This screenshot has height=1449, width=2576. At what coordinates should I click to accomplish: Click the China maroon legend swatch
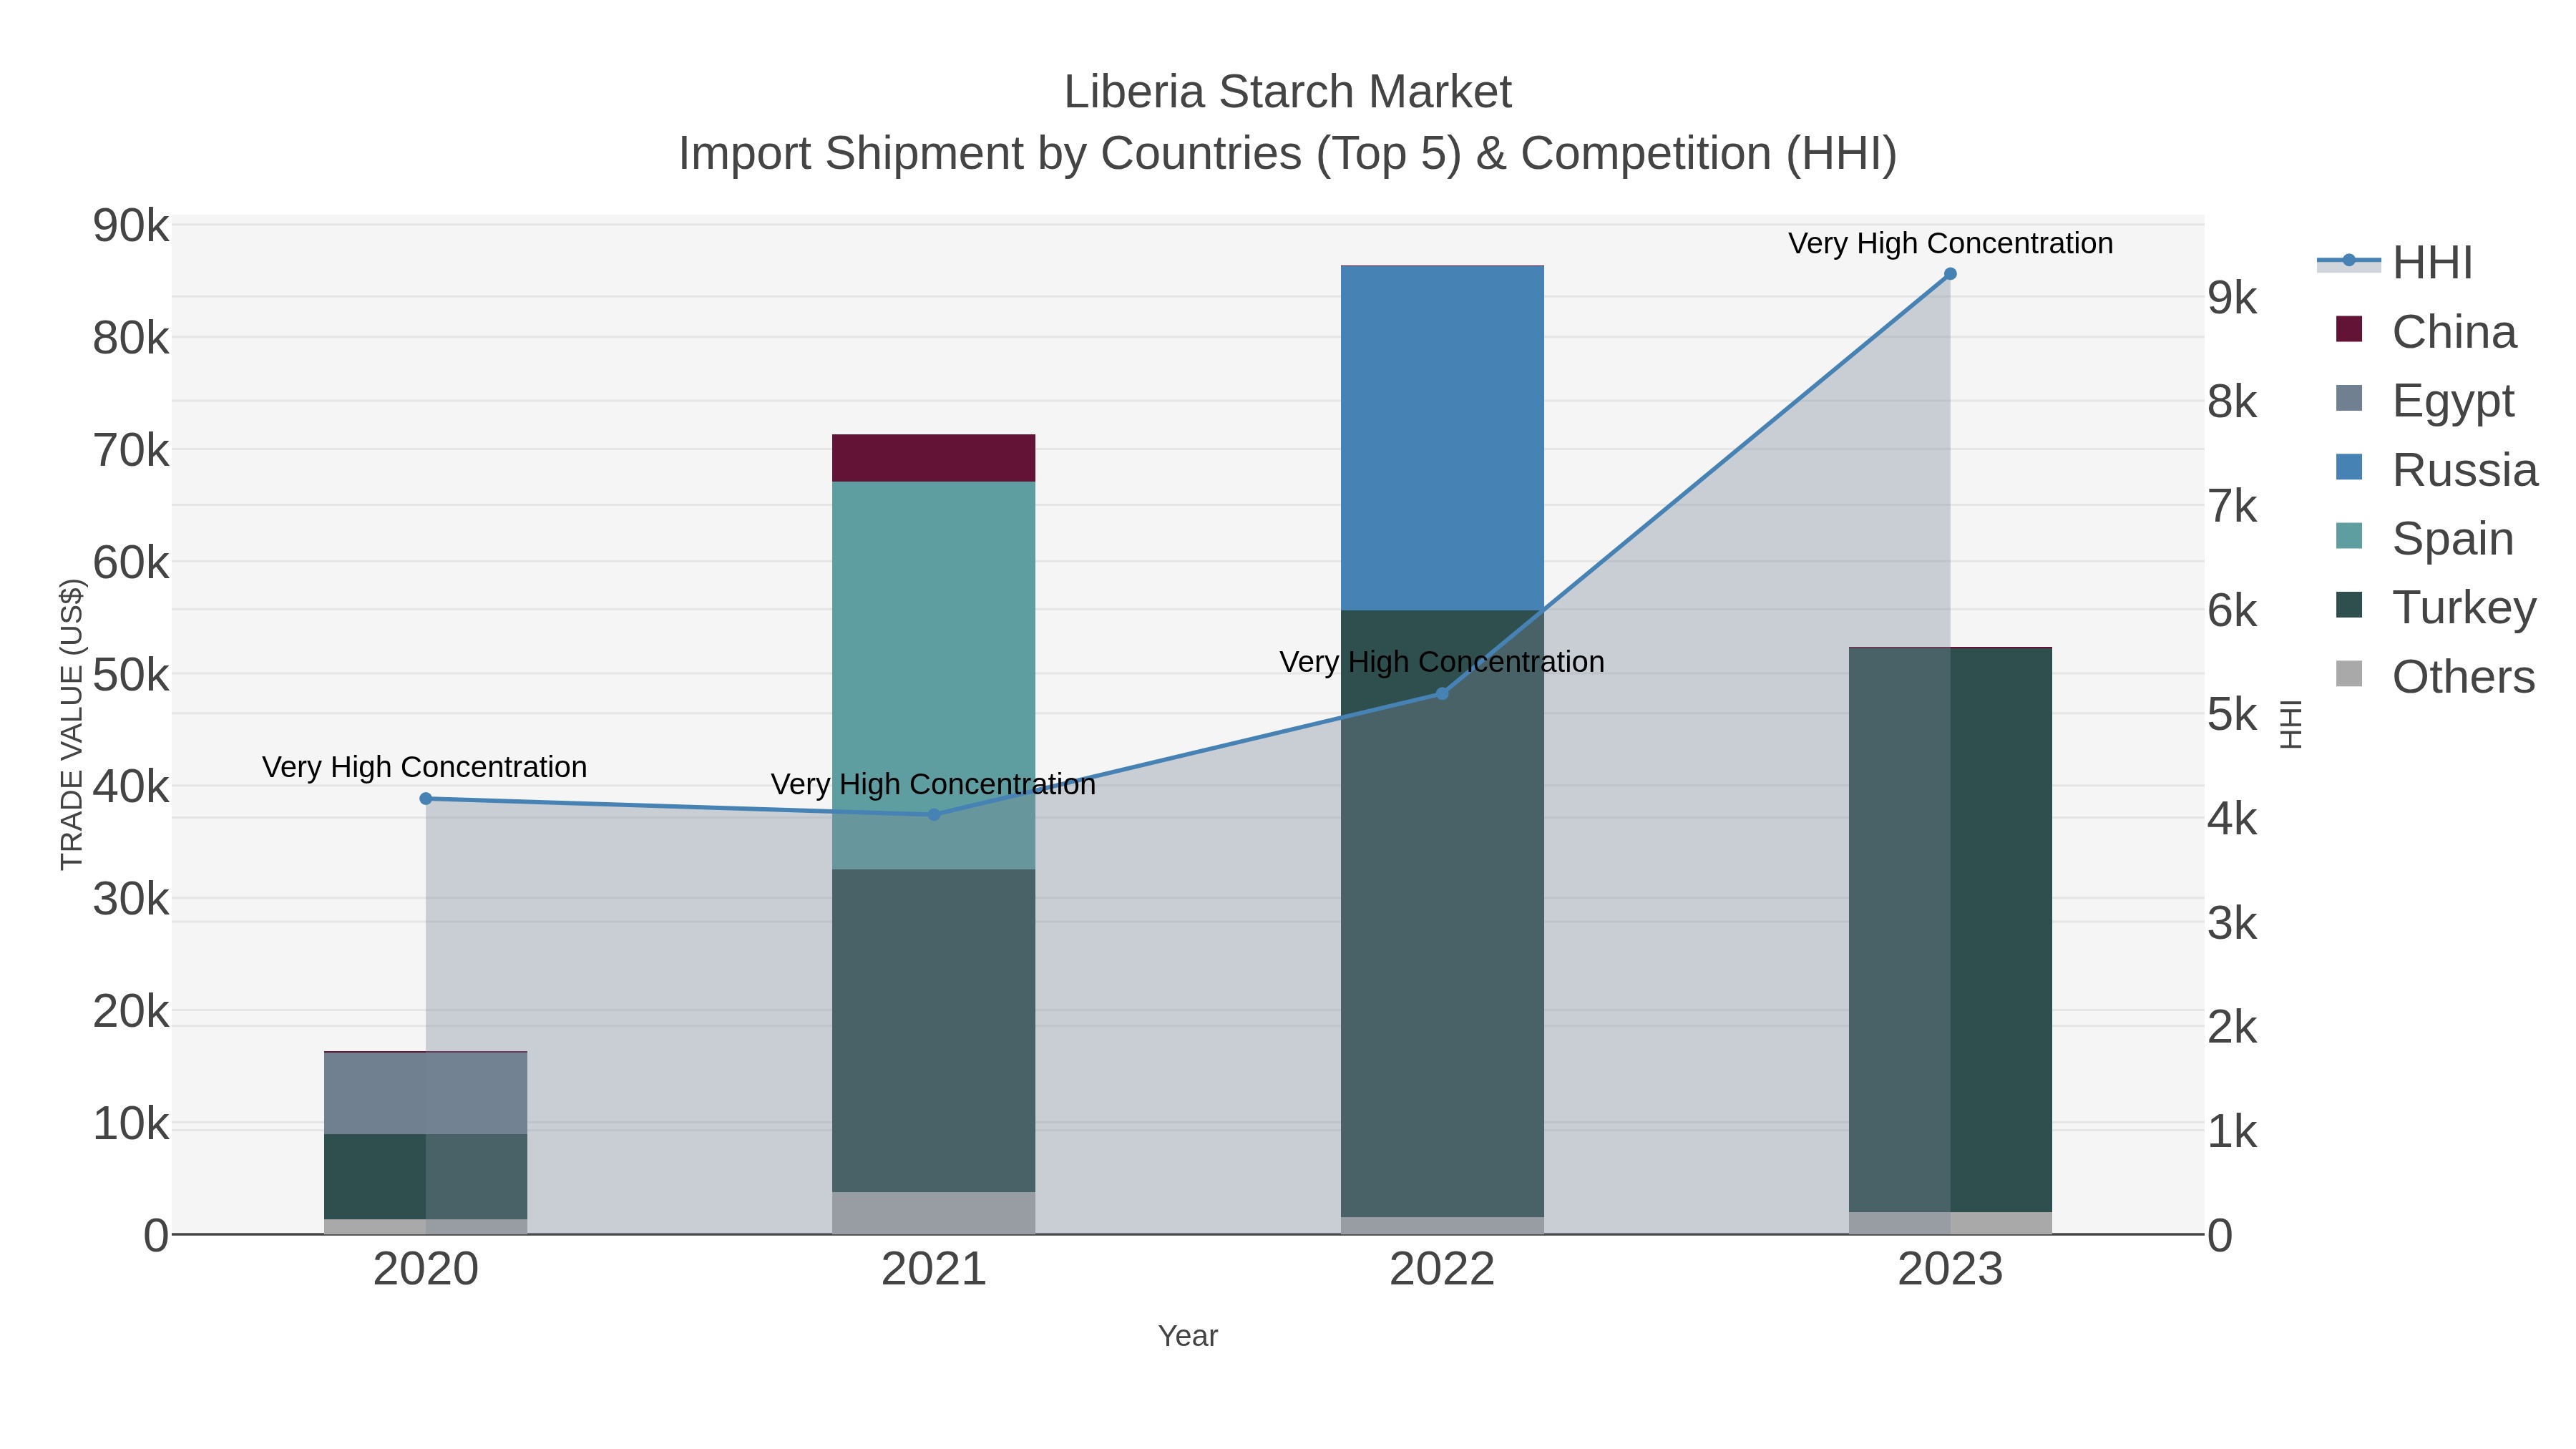[x=2349, y=329]
